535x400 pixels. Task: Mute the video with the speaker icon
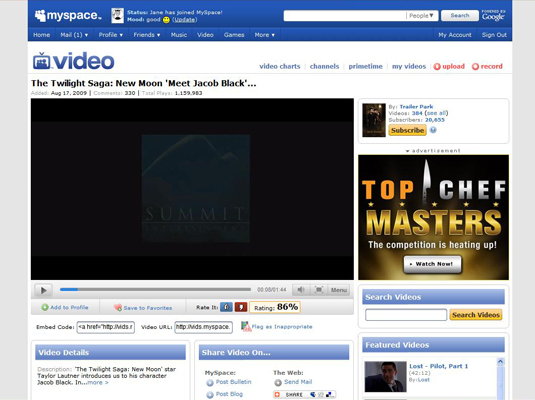pyautogui.click(x=301, y=290)
